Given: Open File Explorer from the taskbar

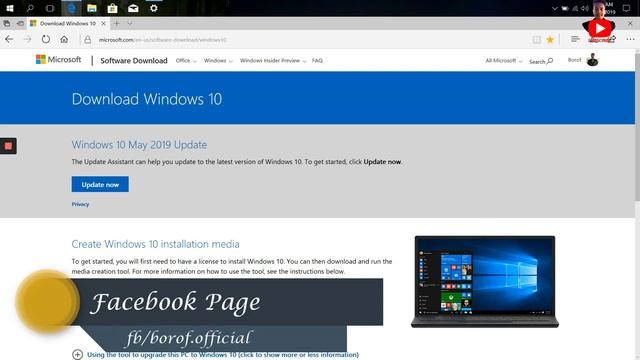Looking at the screenshot, I should [x=92, y=8].
